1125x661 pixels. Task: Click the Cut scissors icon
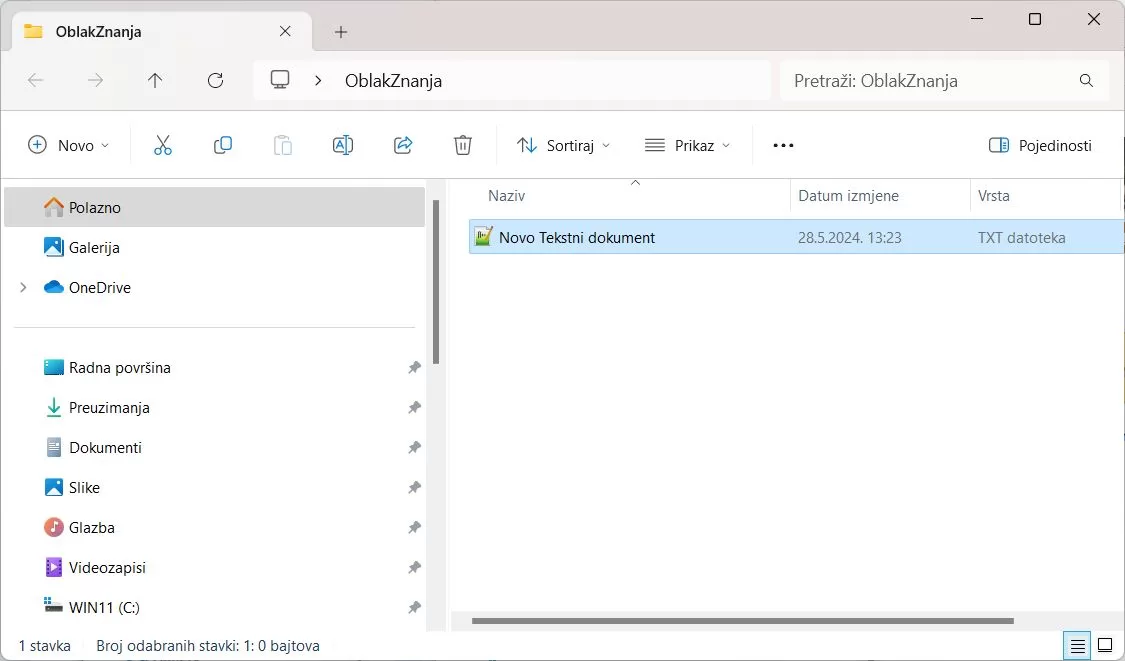(x=163, y=145)
